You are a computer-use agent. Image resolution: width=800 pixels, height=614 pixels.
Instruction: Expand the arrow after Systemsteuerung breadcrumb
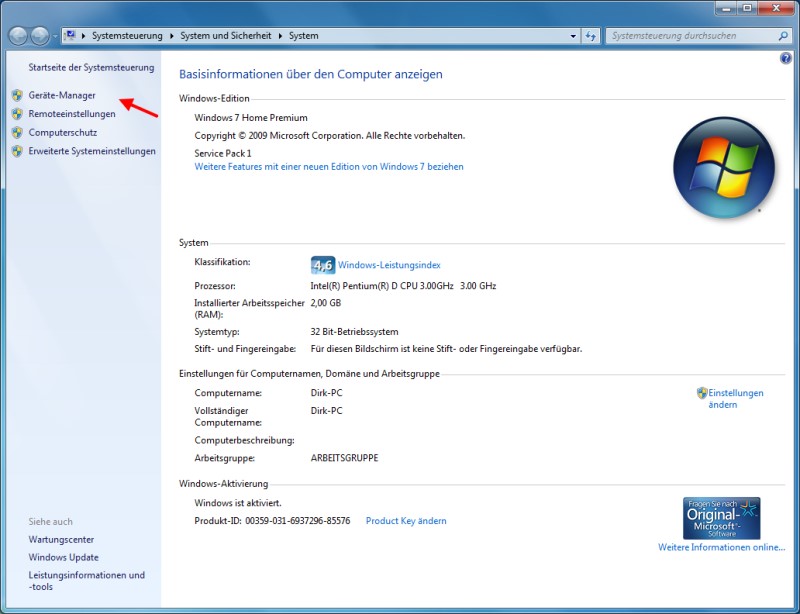(171, 36)
